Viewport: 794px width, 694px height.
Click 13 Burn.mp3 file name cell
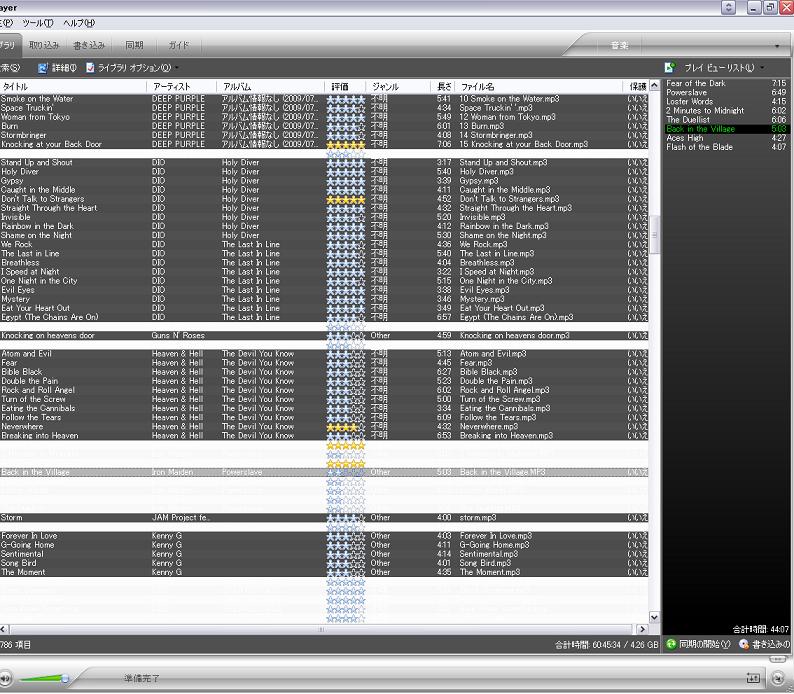[482, 126]
